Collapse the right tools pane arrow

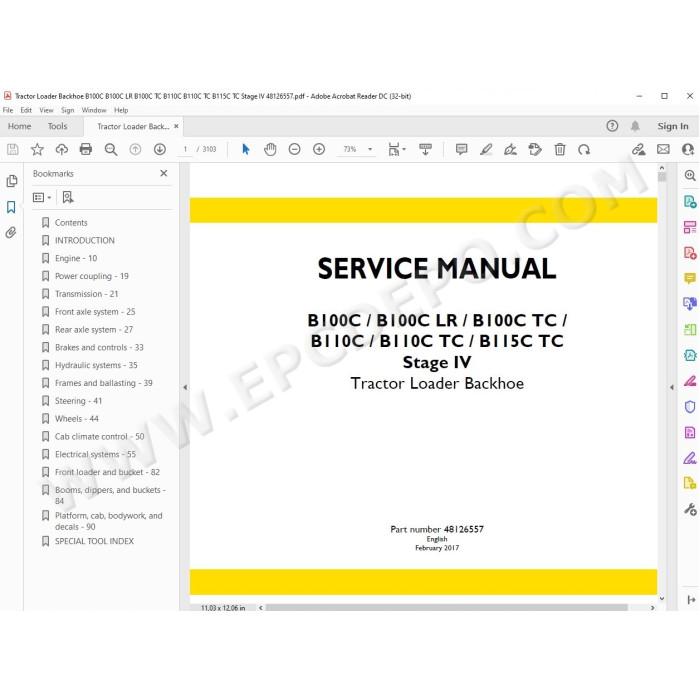point(672,388)
